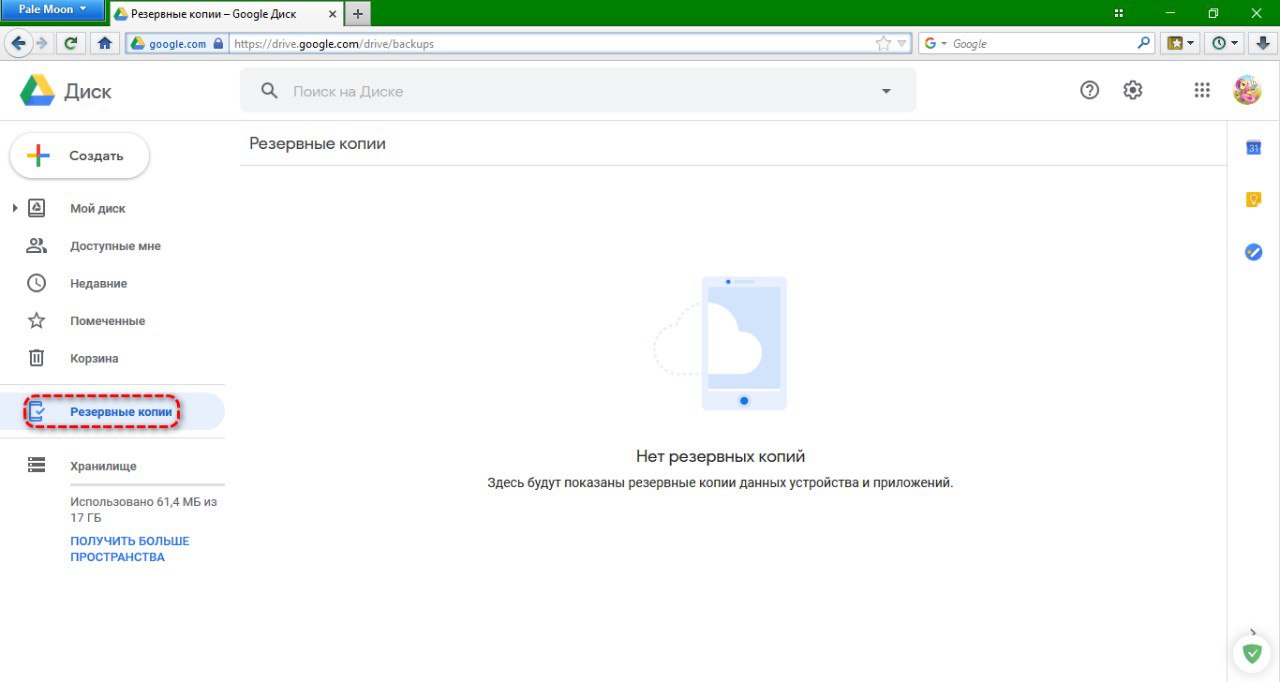
Task: Click the green shield protection badge
Action: [1251, 654]
